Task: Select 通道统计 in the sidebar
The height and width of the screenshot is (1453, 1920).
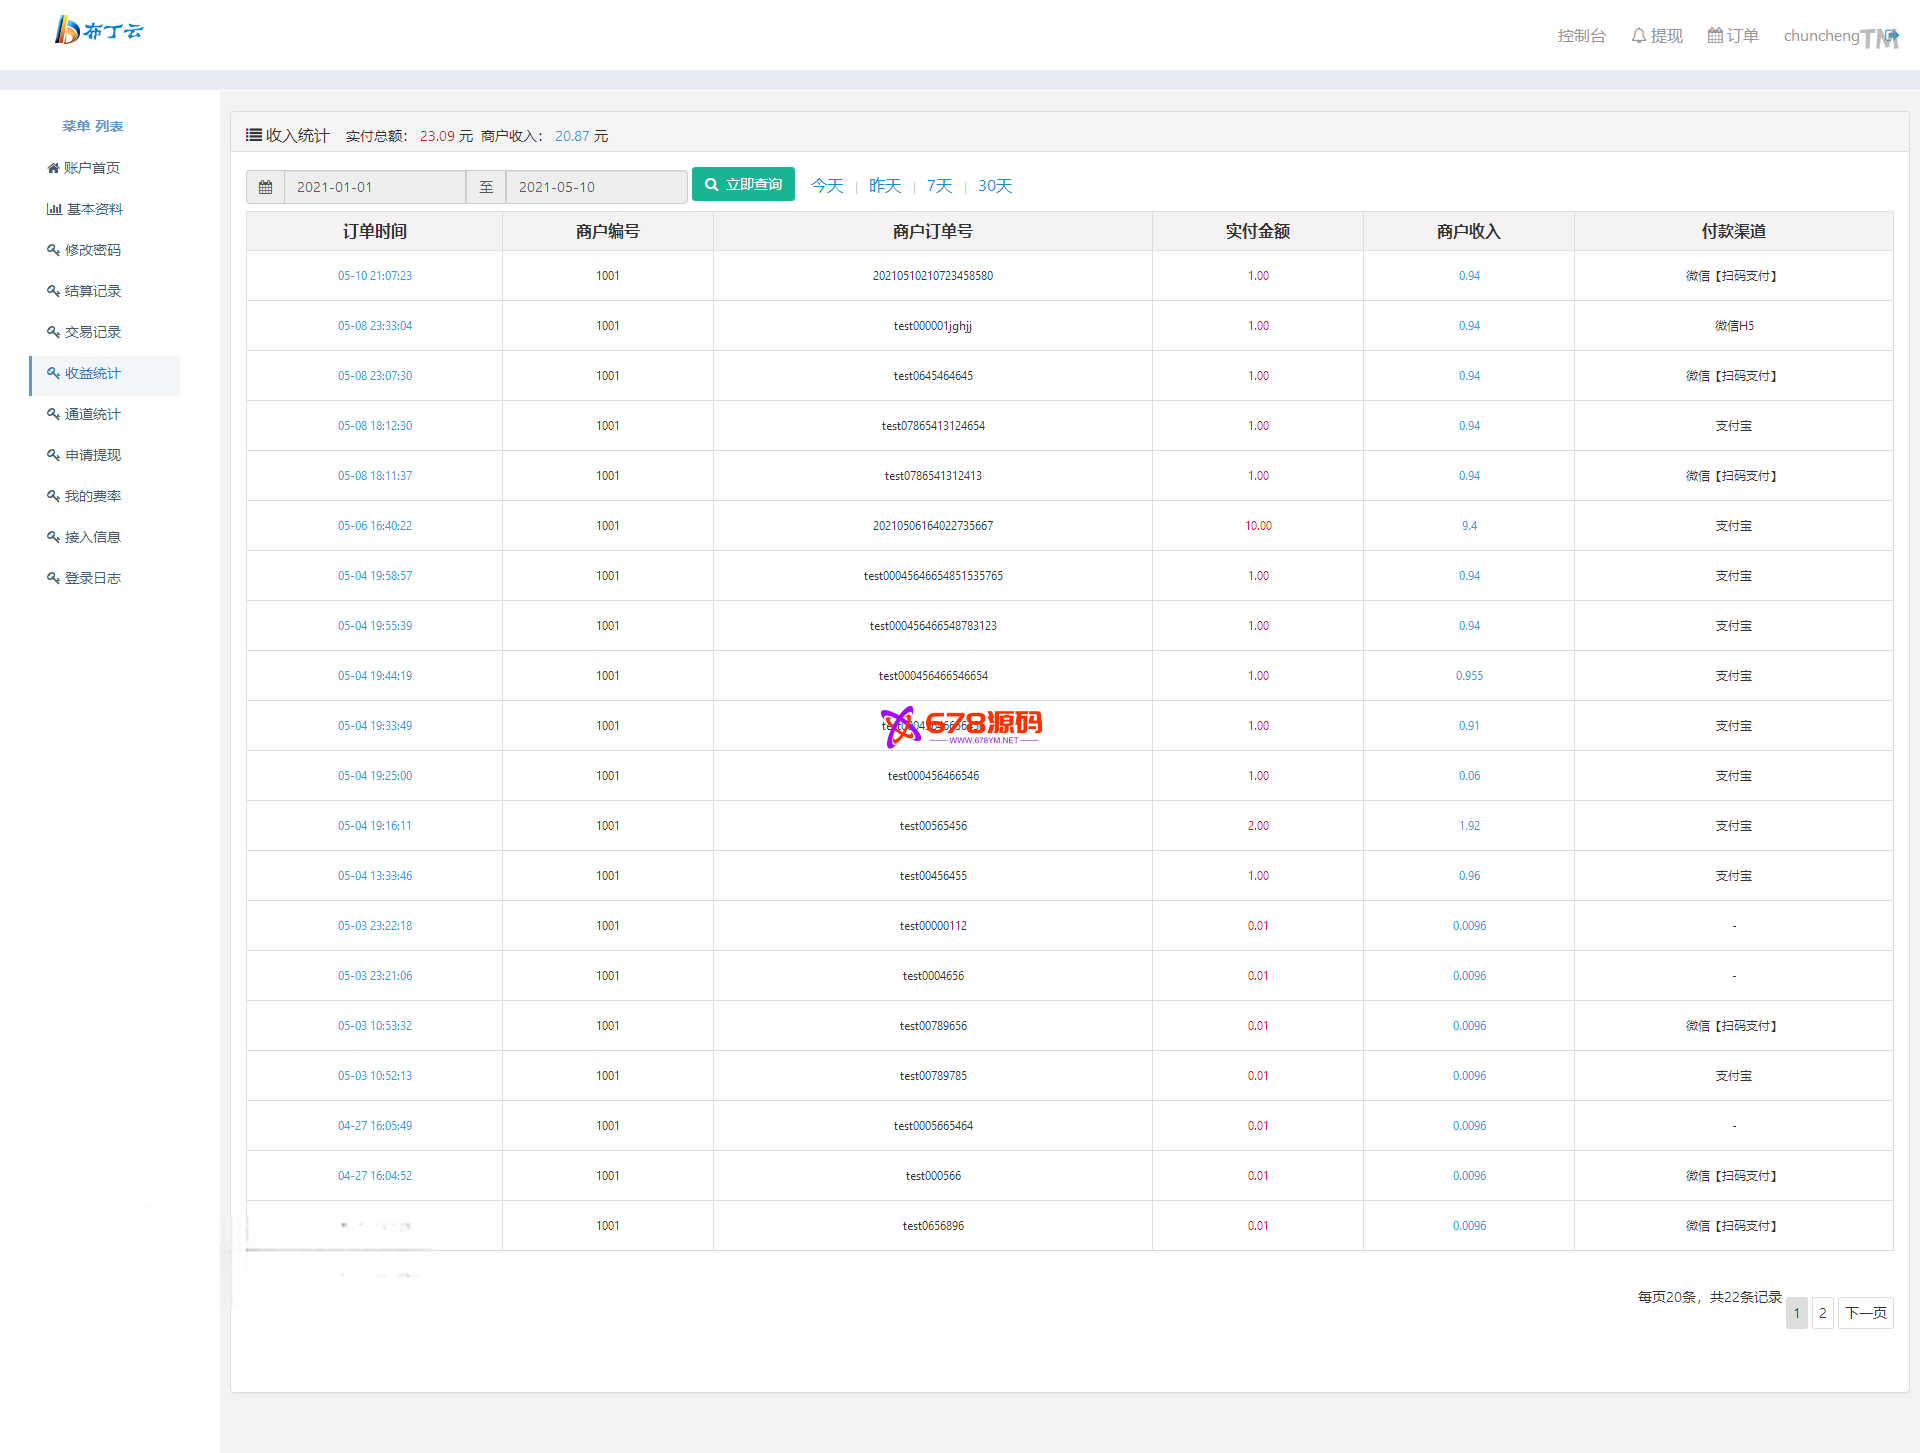Action: coord(92,414)
